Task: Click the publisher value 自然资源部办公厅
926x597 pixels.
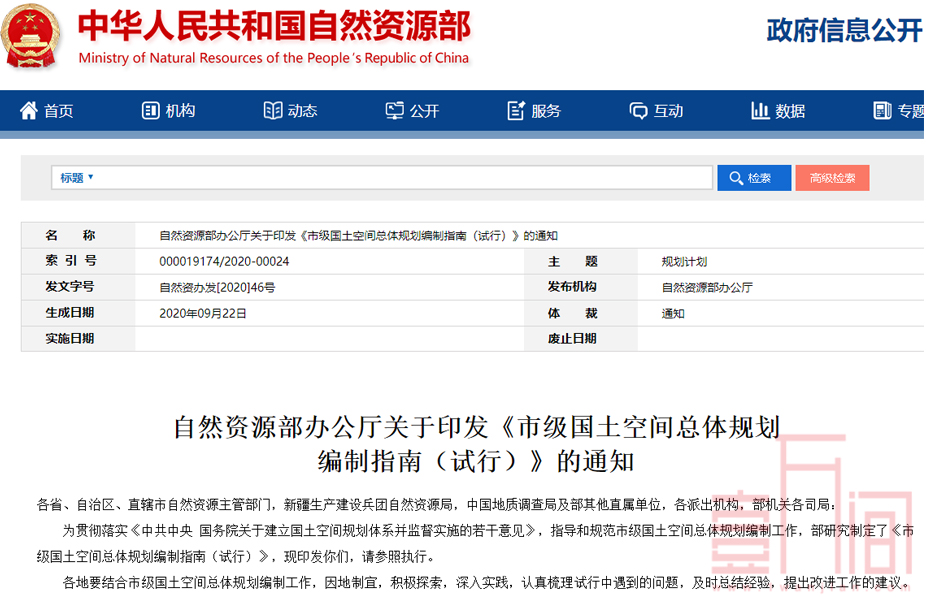Action: (x=707, y=288)
